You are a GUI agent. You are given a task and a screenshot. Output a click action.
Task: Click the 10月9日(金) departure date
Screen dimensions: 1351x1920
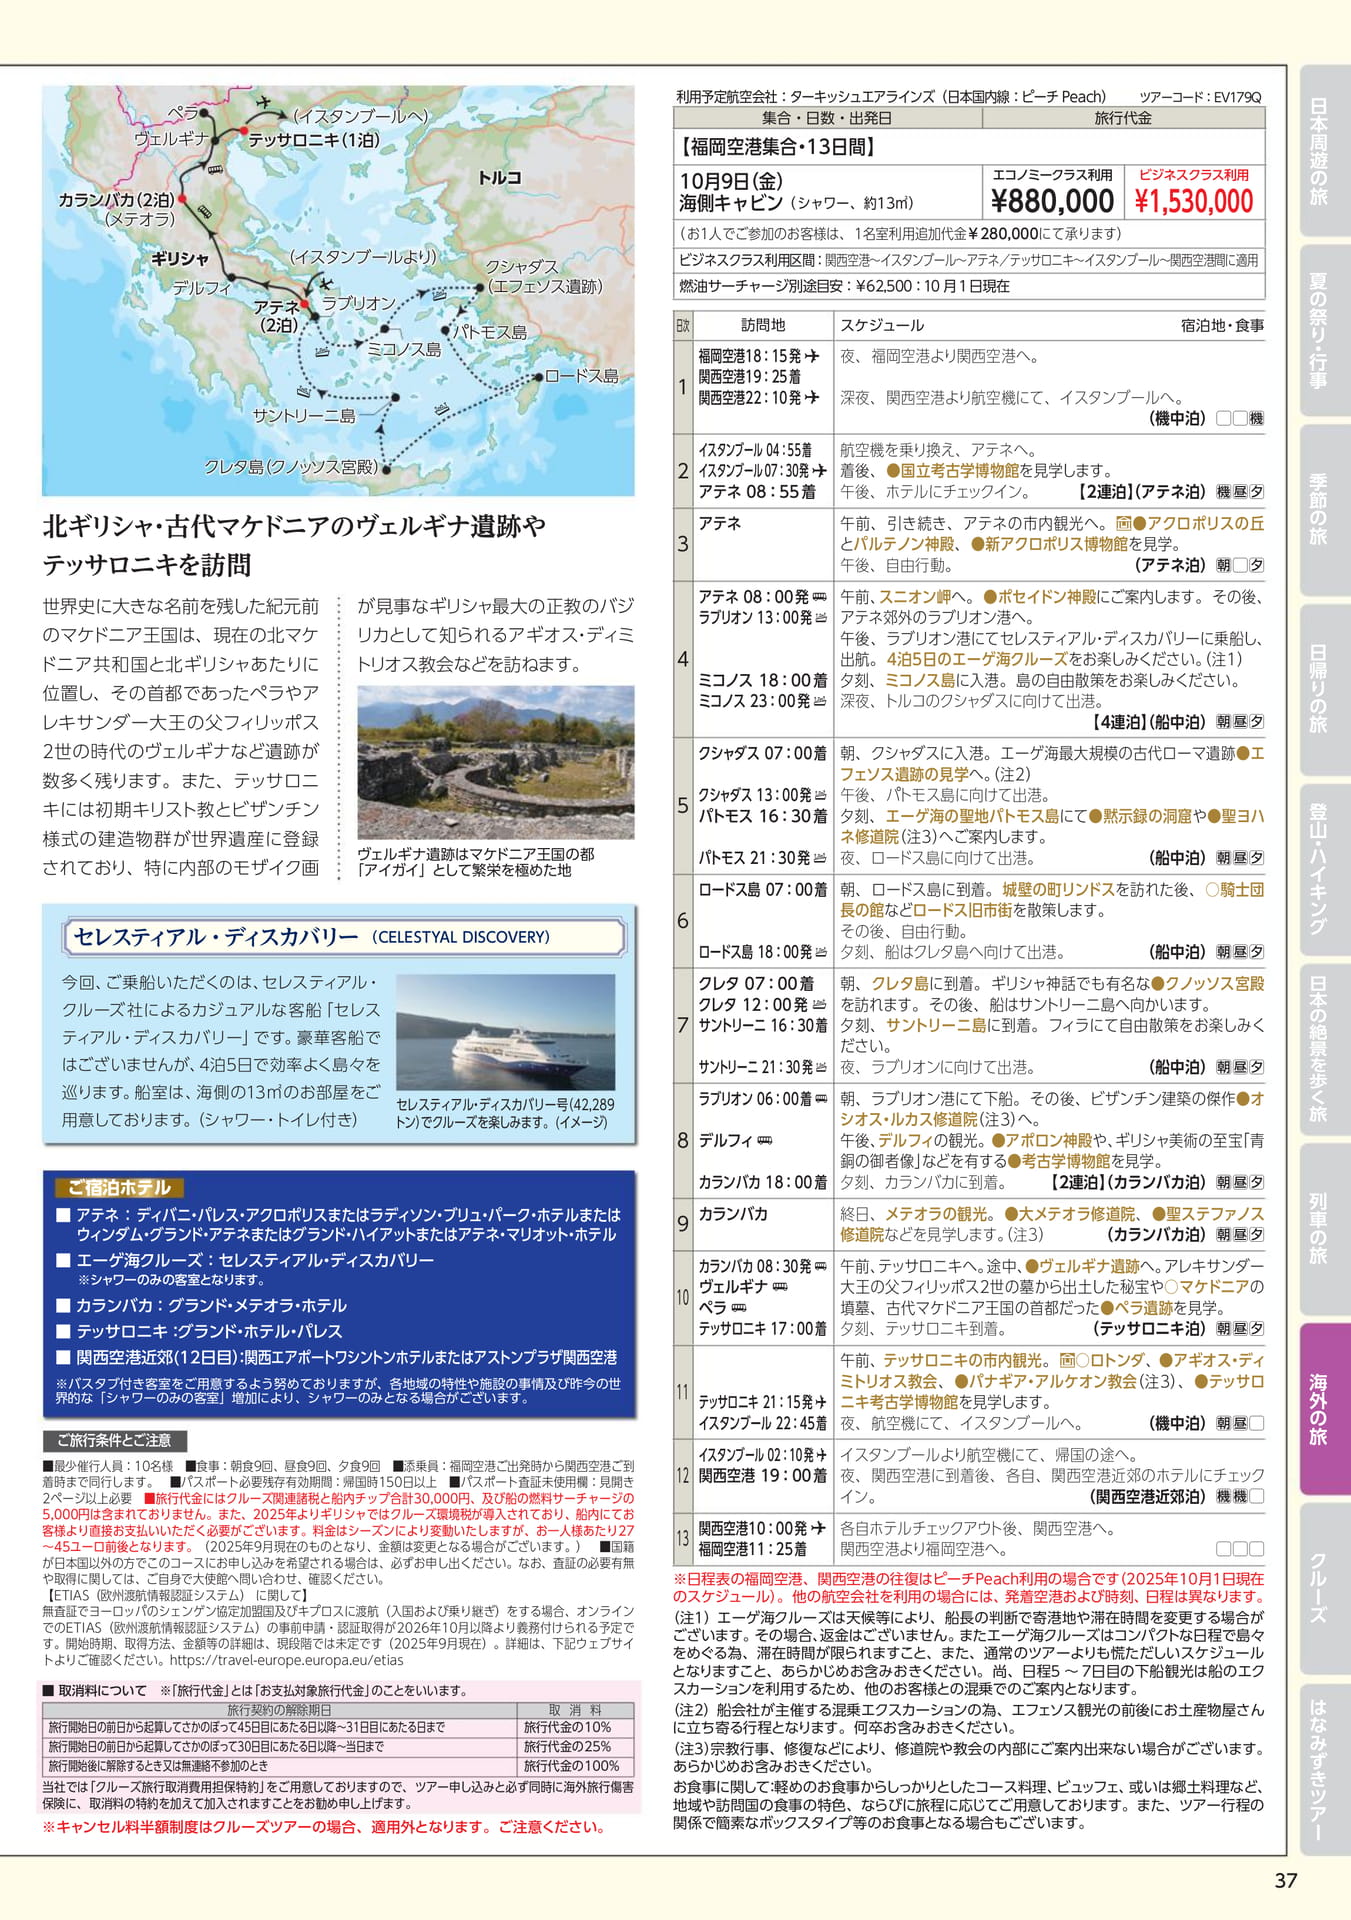point(731,181)
